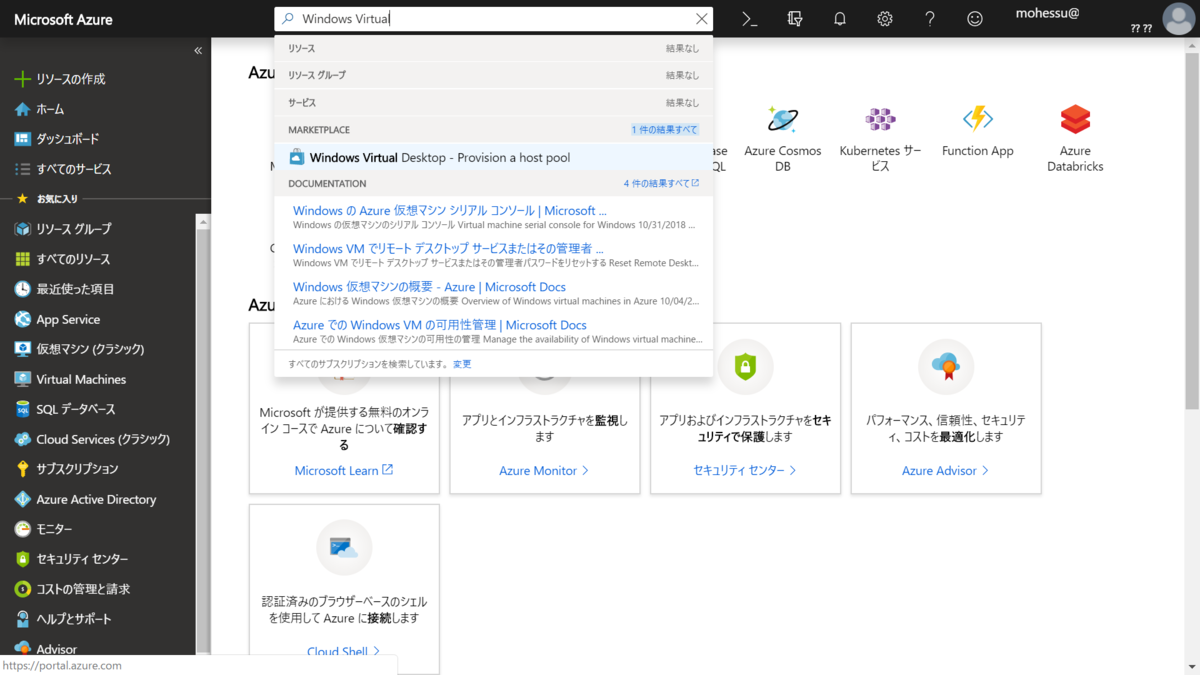The width and height of the screenshot is (1200, 675).
Task: Click the Azure Active Directory icon
Action: click(x=22, y=499)
